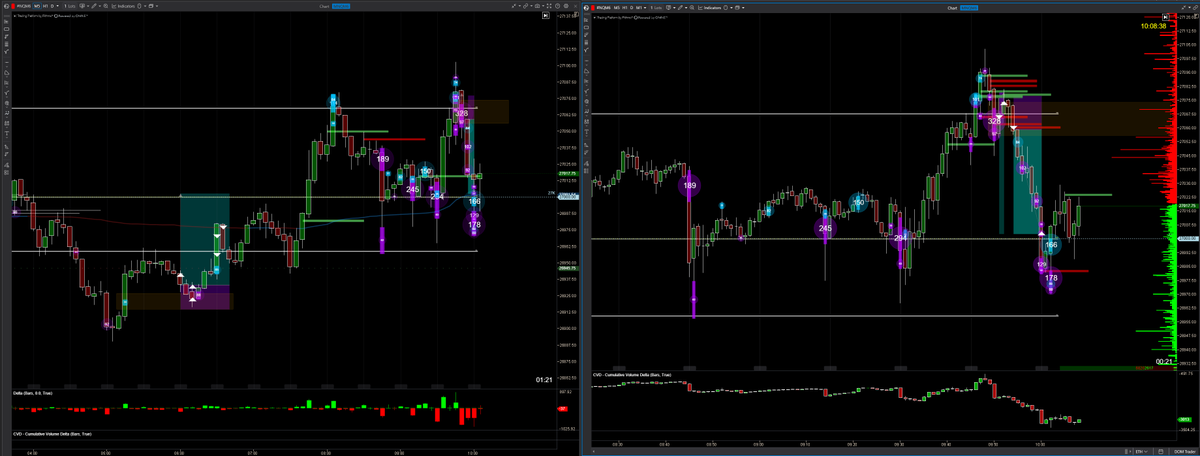Expand the timeframe dropdown in right chart
The width and height of the screenshot is (1200, 456).
coord(645,8)
